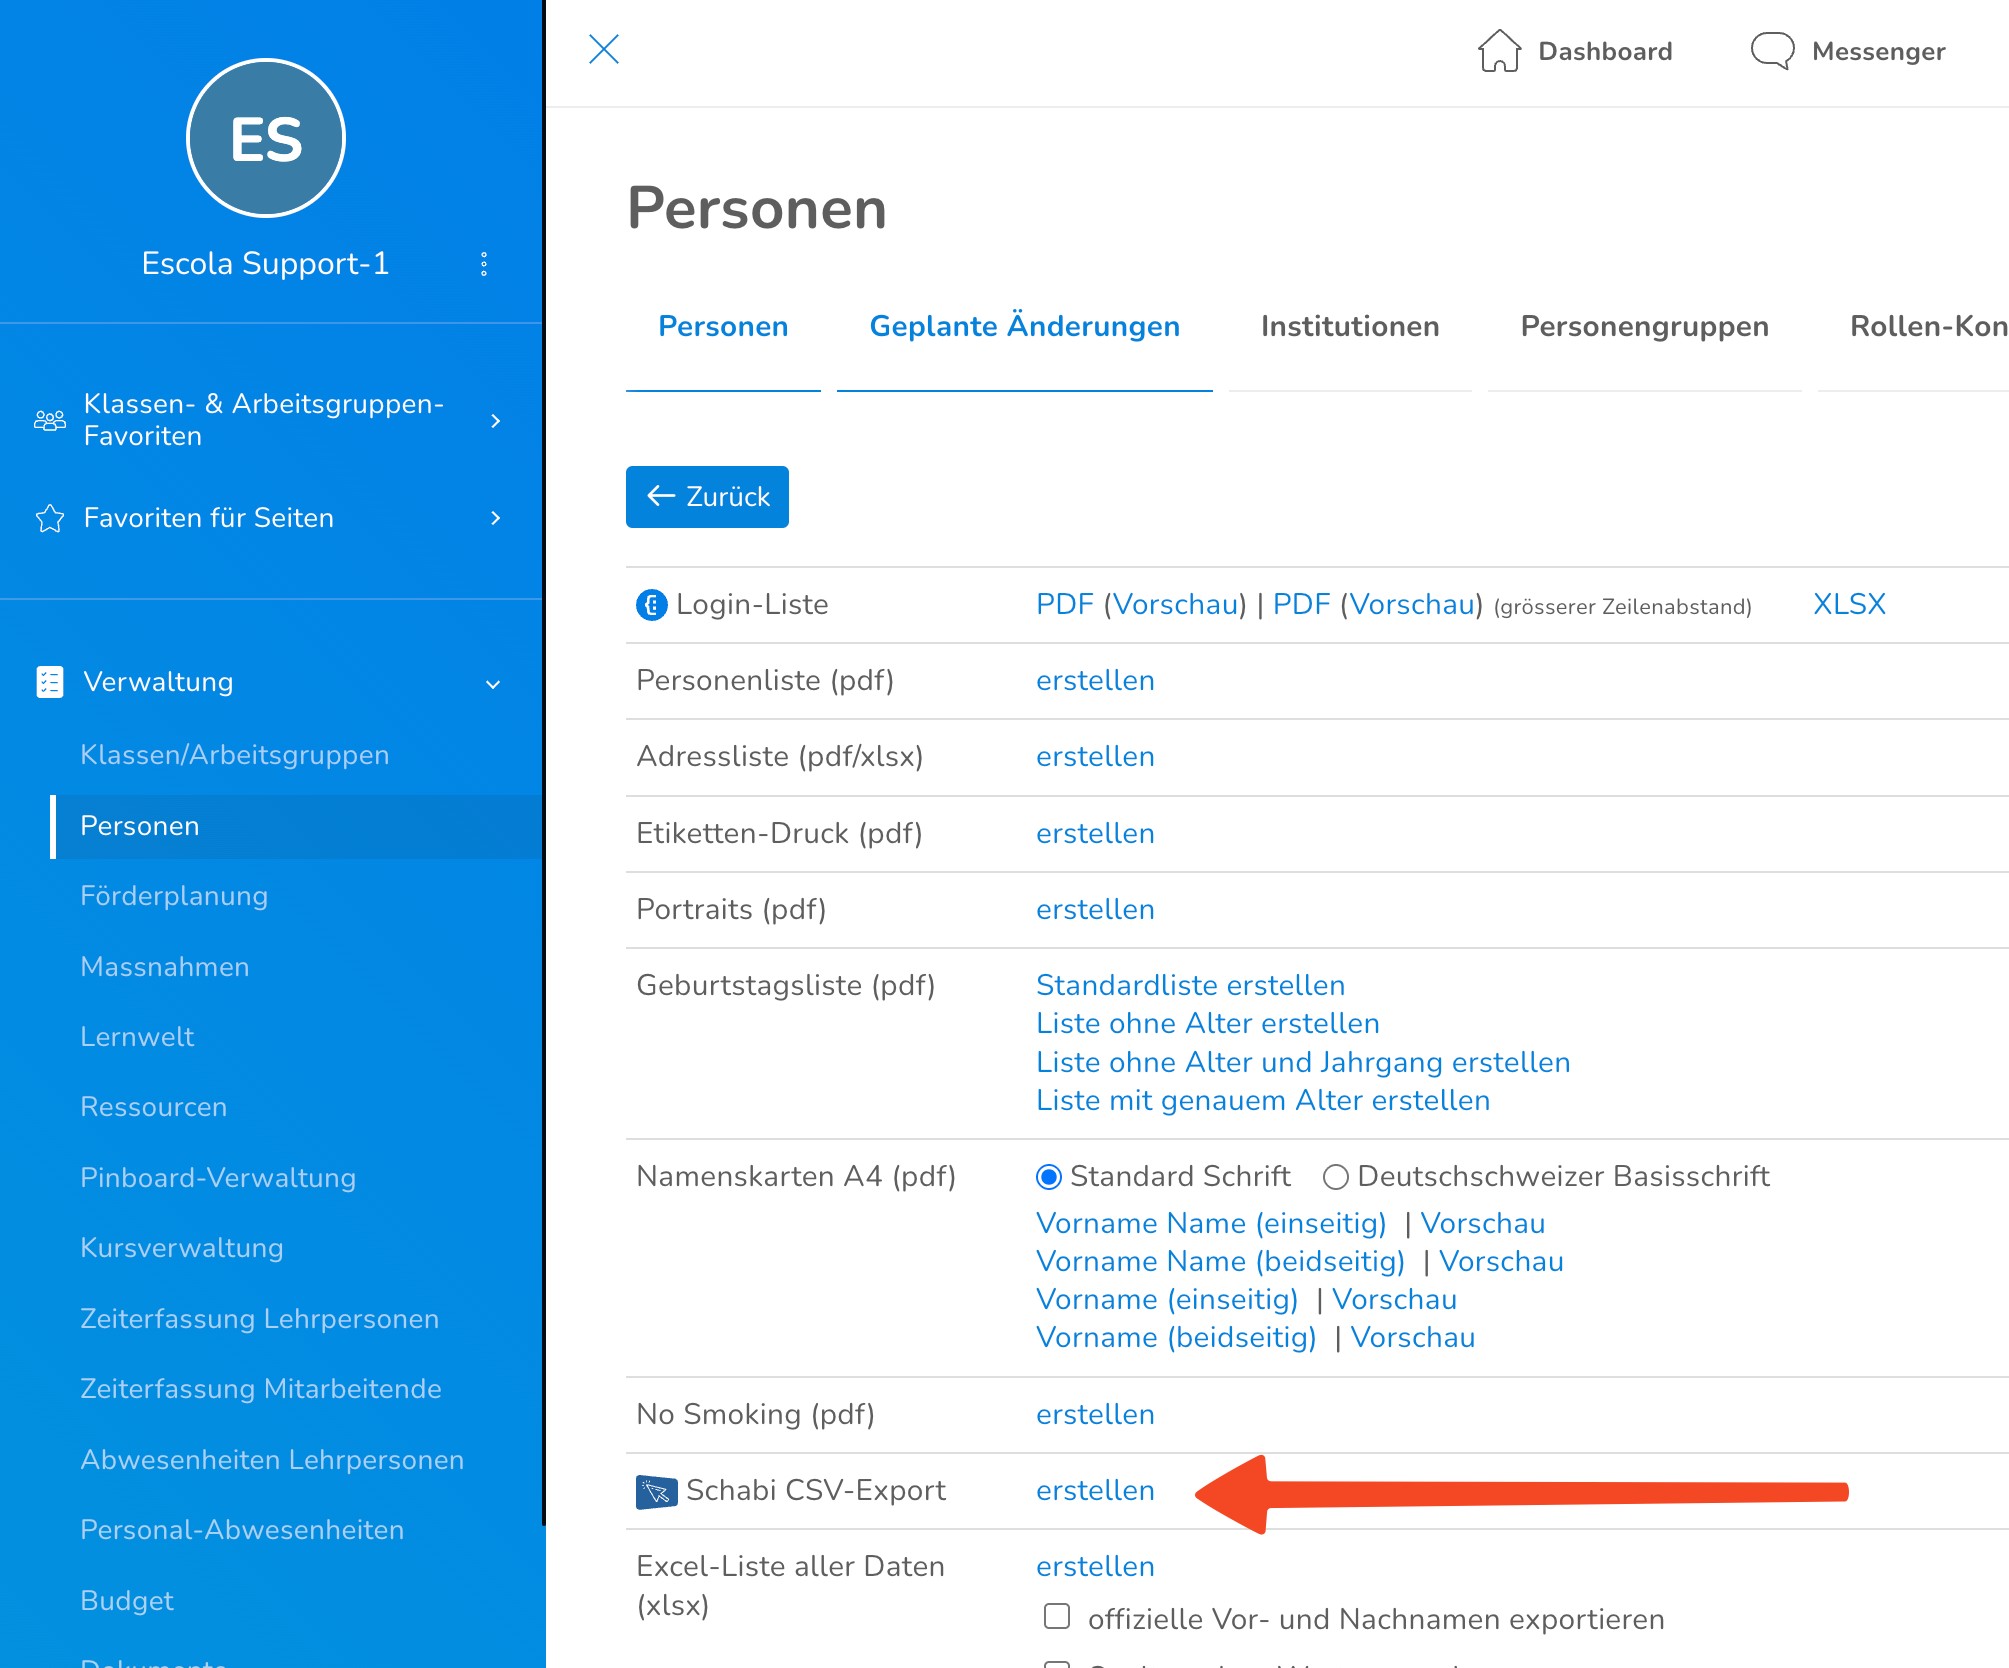Screen dimensions: 2009x1668
Task: Click erstellen for Schabi CSV-Export
Action: (x=1095, y=1491)
